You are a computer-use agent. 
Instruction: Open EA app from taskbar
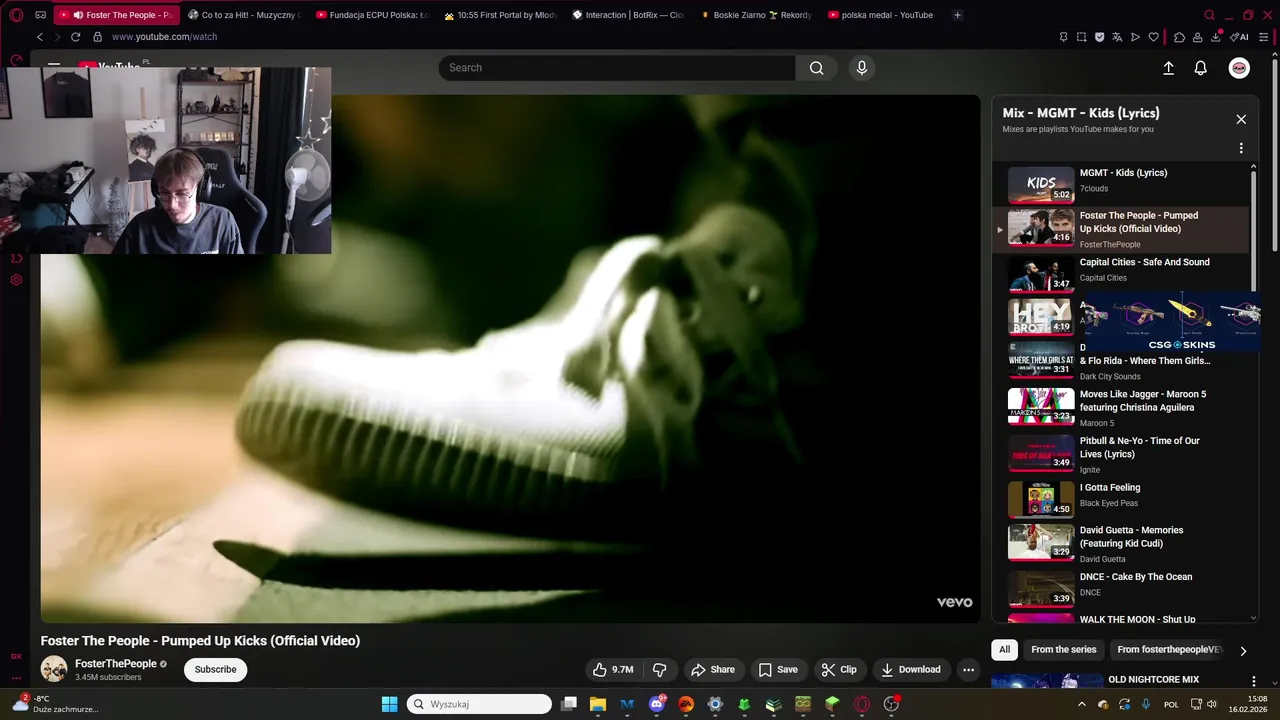pyautogui.click(x=686, y=704)
